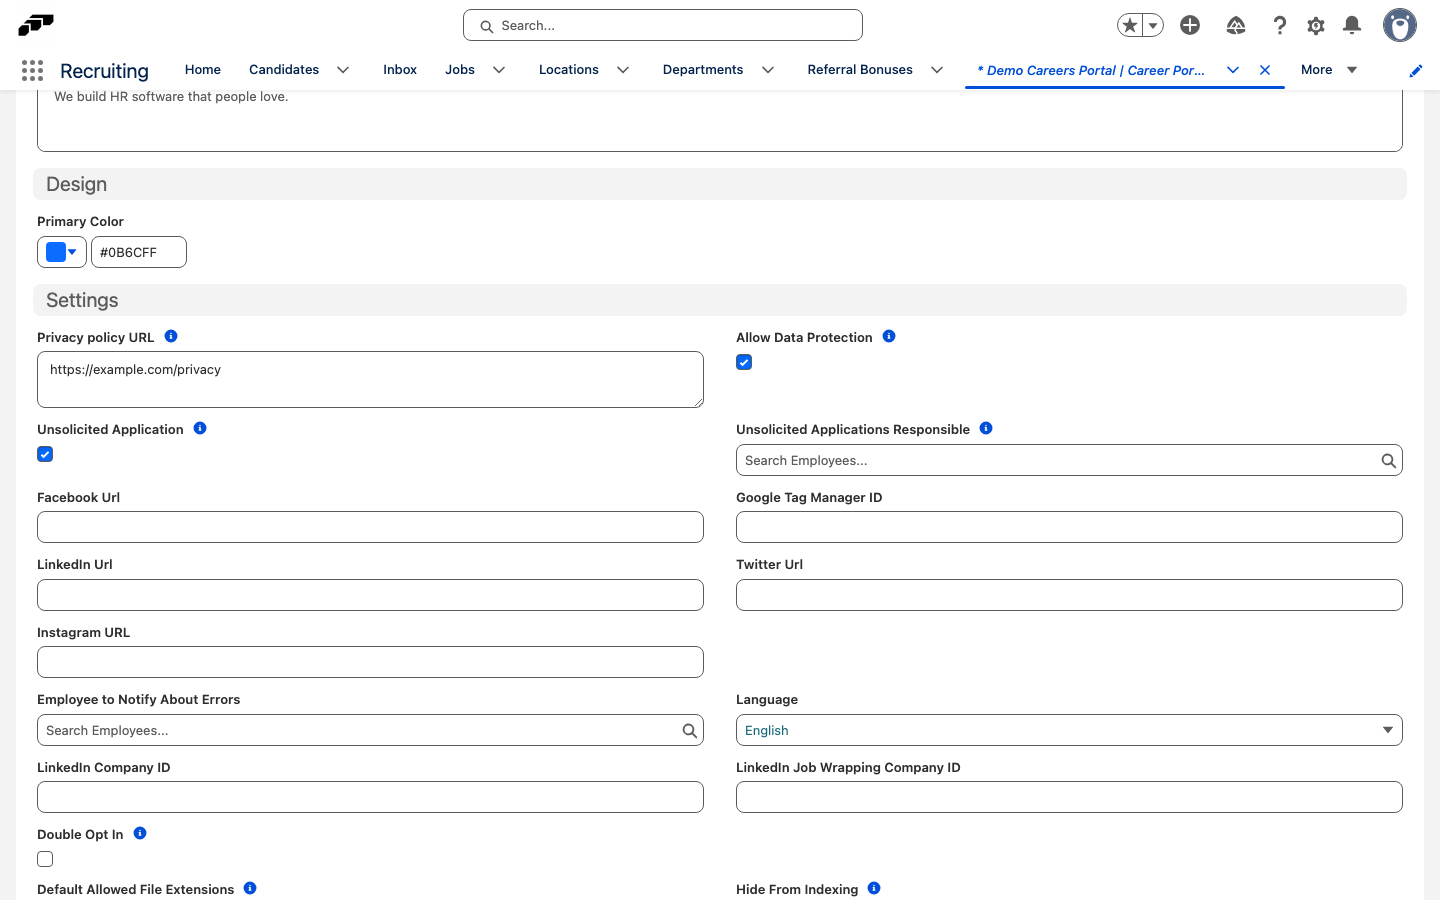Open the App Launcher grid icon
Viewport: 1440px width, 900px height.
point(32,70)
